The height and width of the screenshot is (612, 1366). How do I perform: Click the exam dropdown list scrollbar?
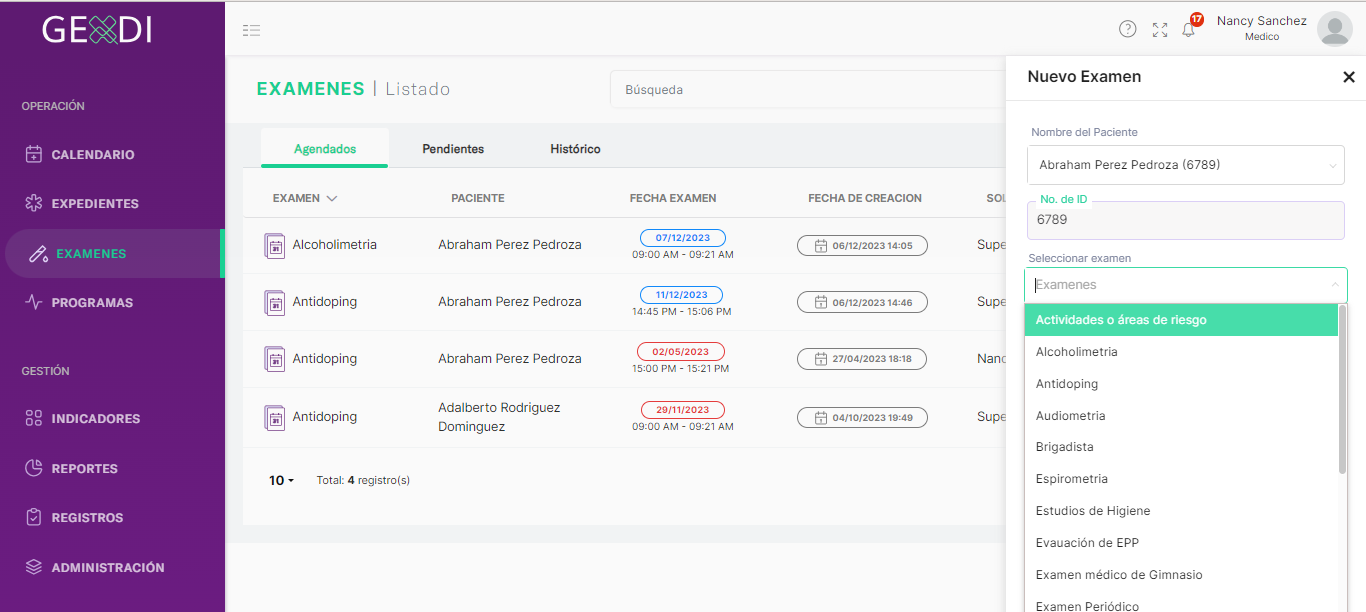(1342, 390)
